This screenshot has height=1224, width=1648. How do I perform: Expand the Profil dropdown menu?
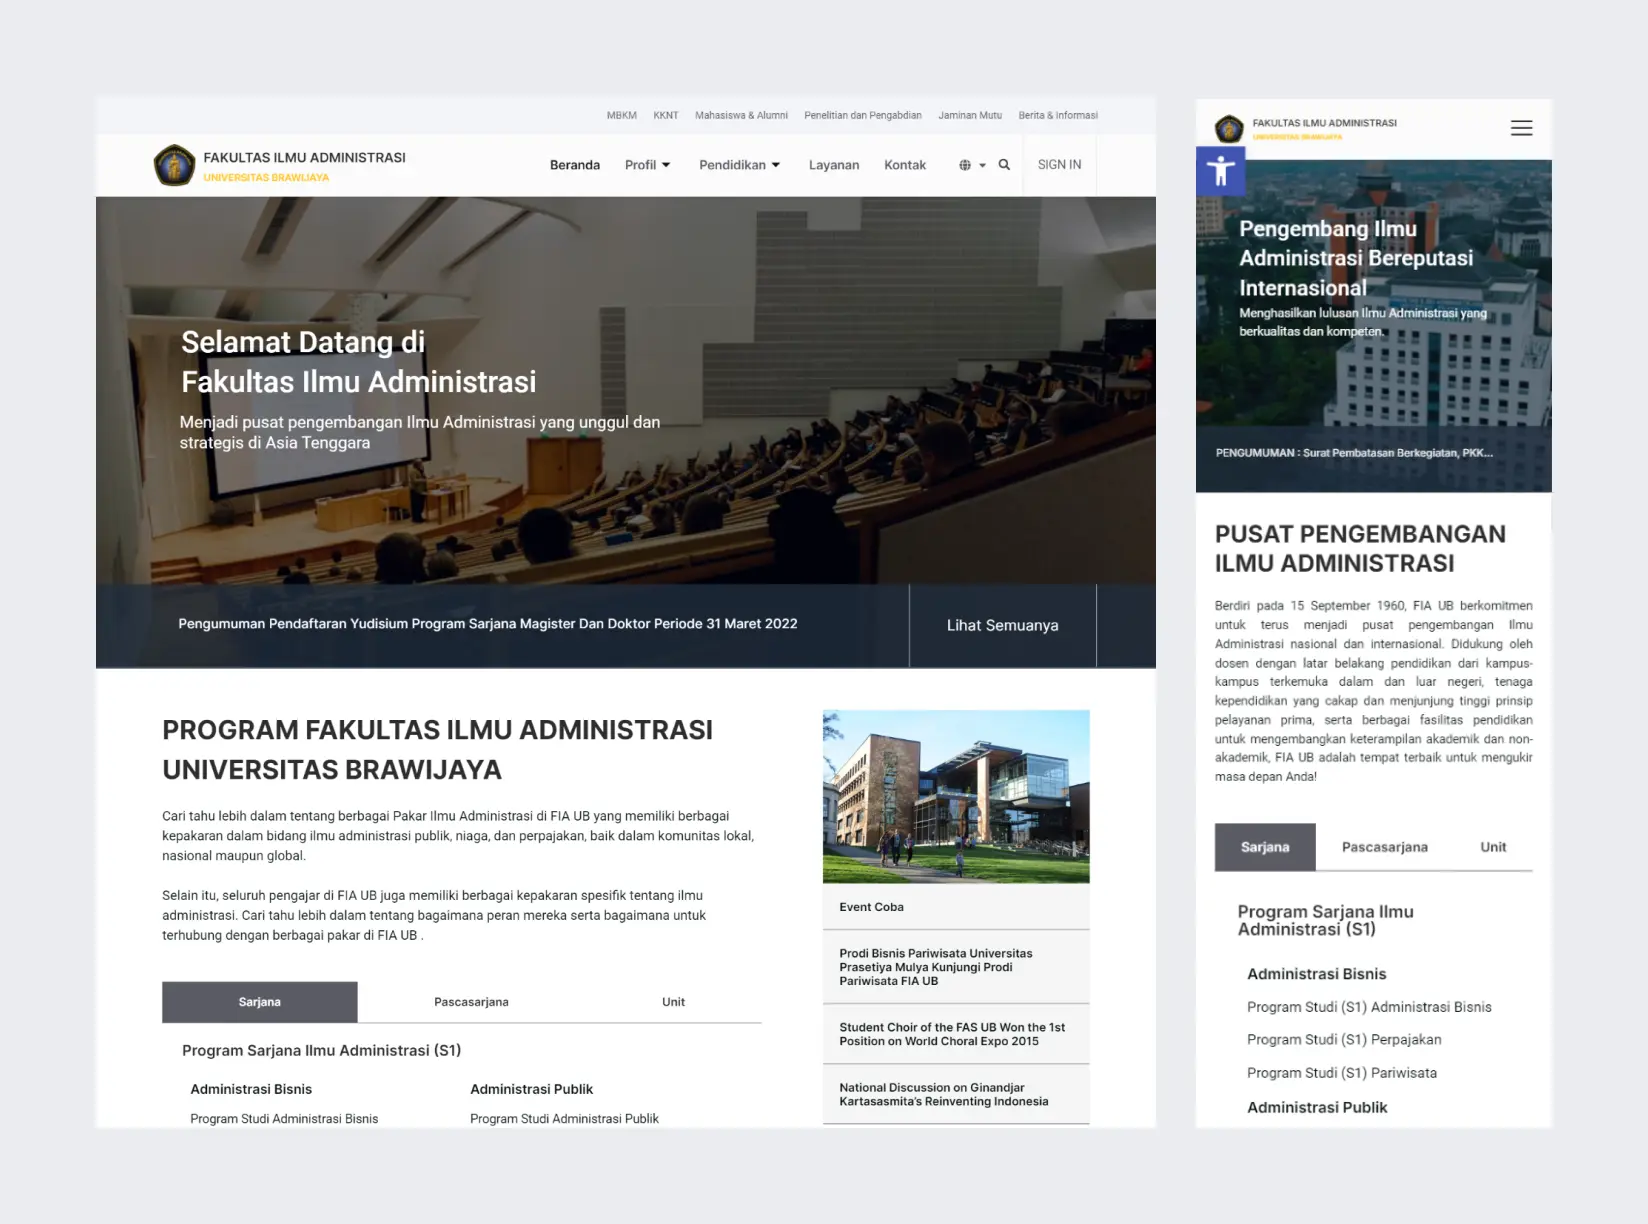tap(647, 165)
